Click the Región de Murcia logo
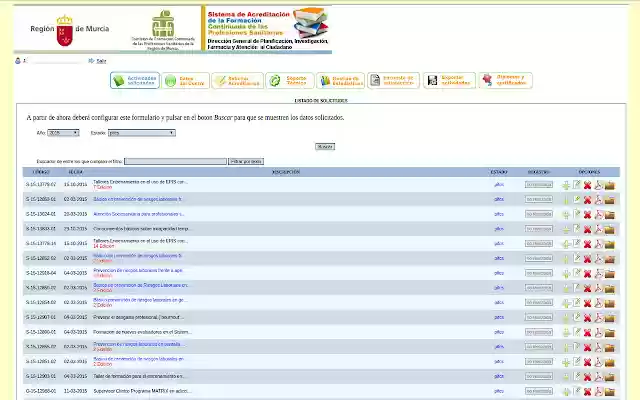Image resolution: width=640 pixels, height=400 pixels. tap(69, 29)
